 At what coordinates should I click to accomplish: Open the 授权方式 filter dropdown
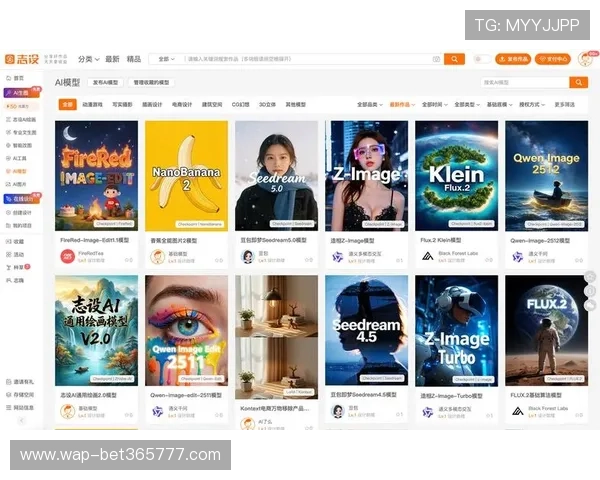tap(532, 104)
